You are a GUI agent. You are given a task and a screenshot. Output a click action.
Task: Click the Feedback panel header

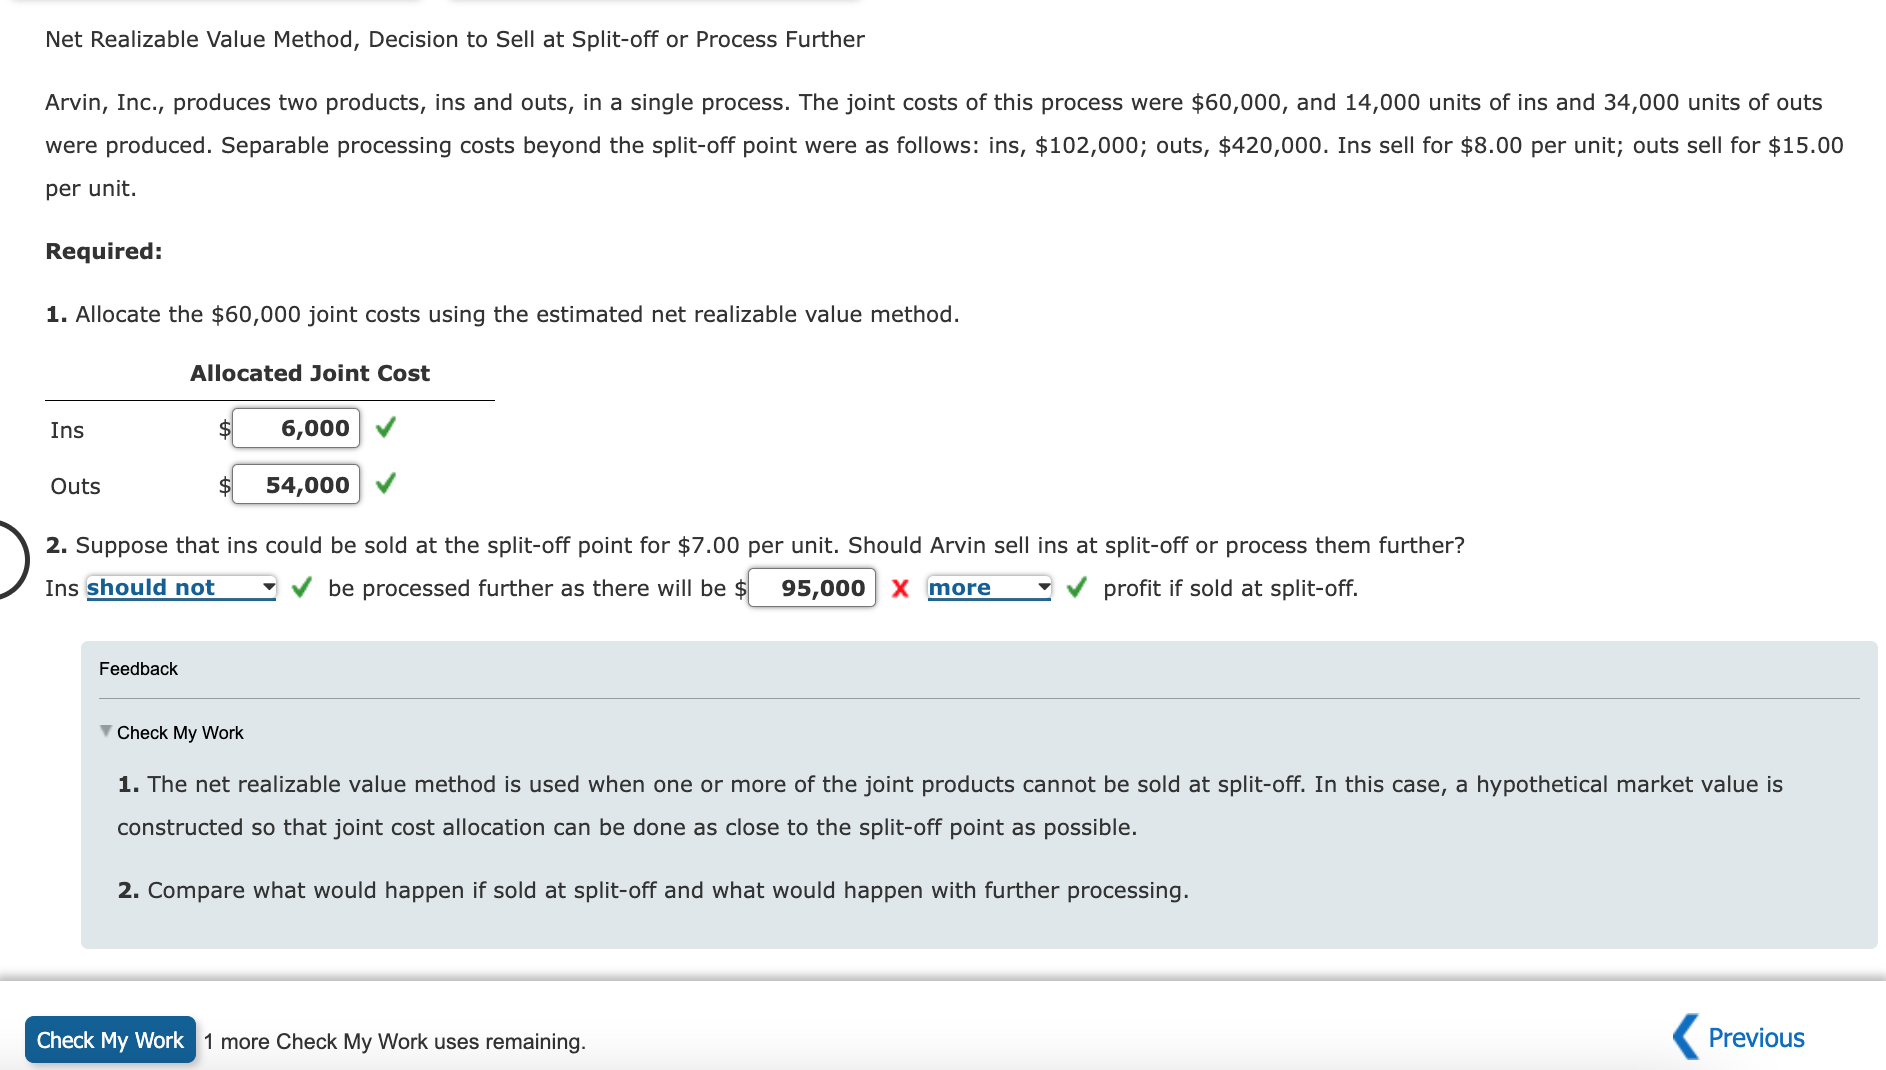pos(138,668)
